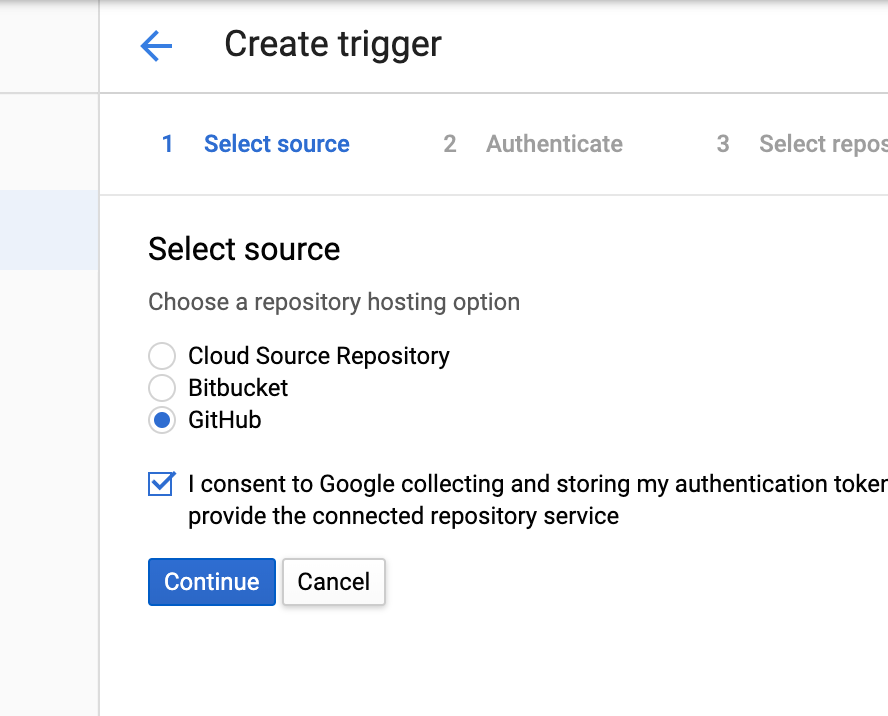888x716 pixels.
Task: Select the Cloud Source Repository radio button
Action: pos(162,356)
